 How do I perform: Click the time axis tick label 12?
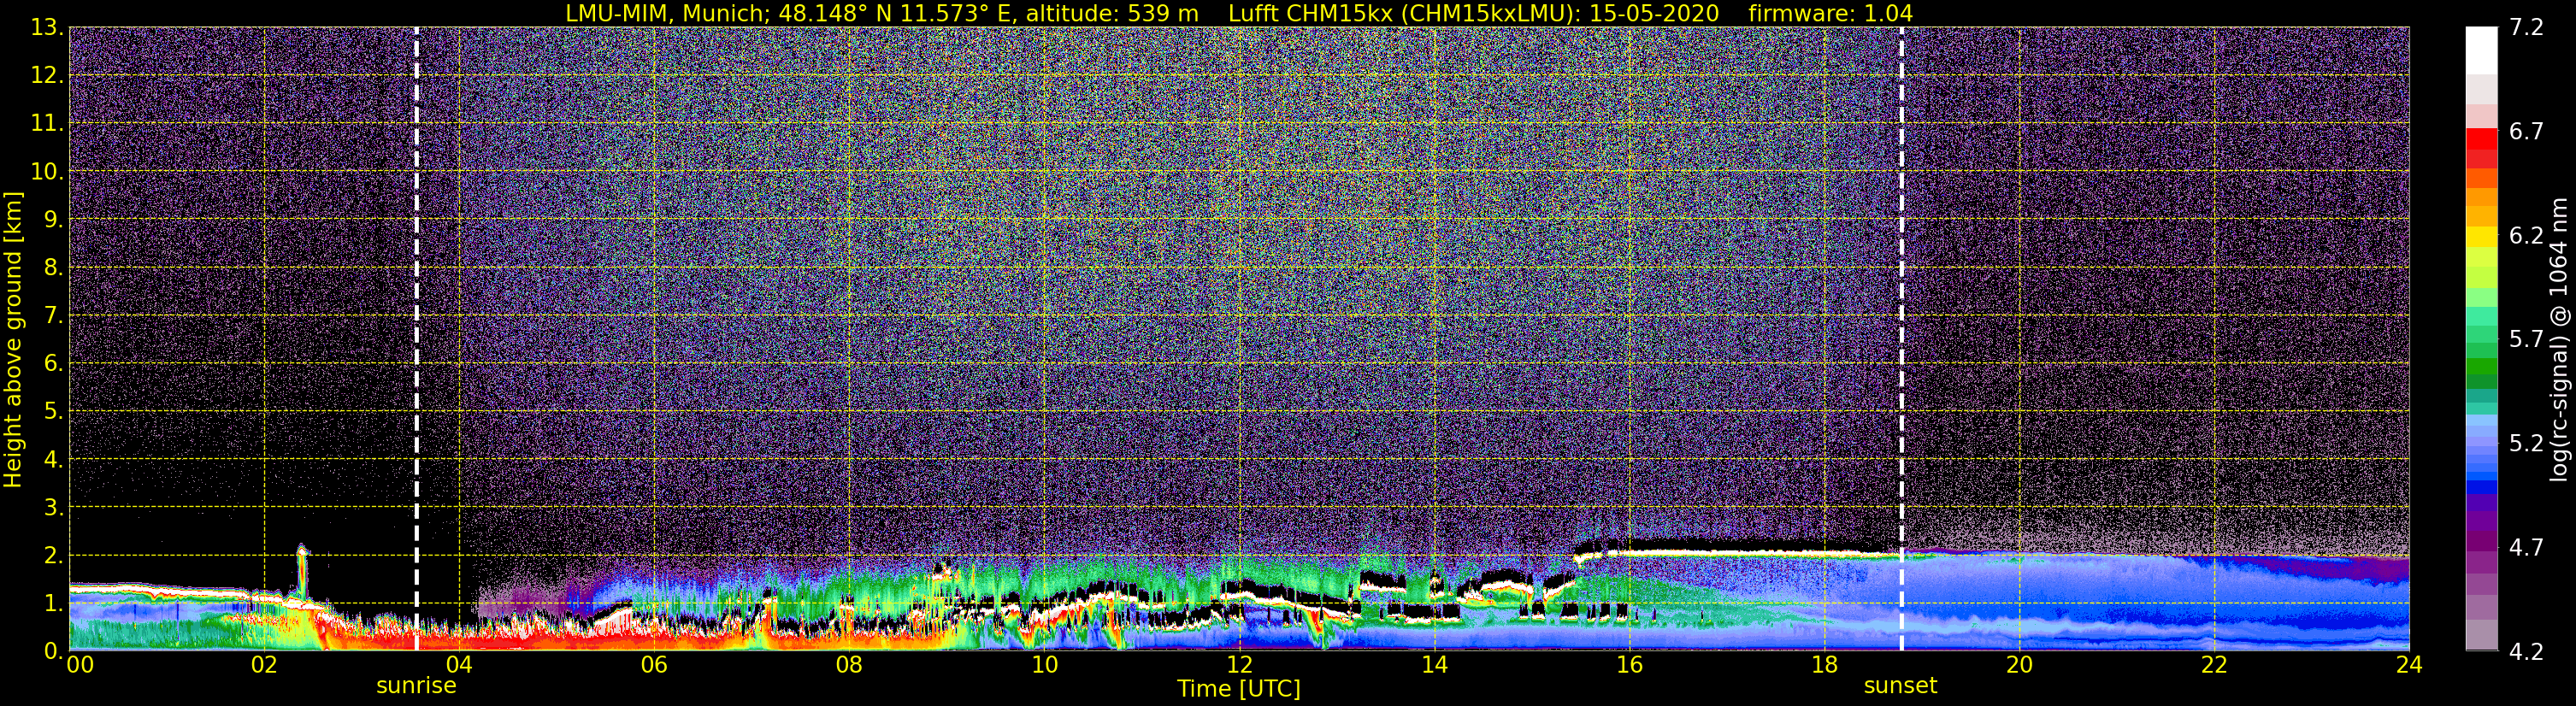click(x=1238, y=666)
